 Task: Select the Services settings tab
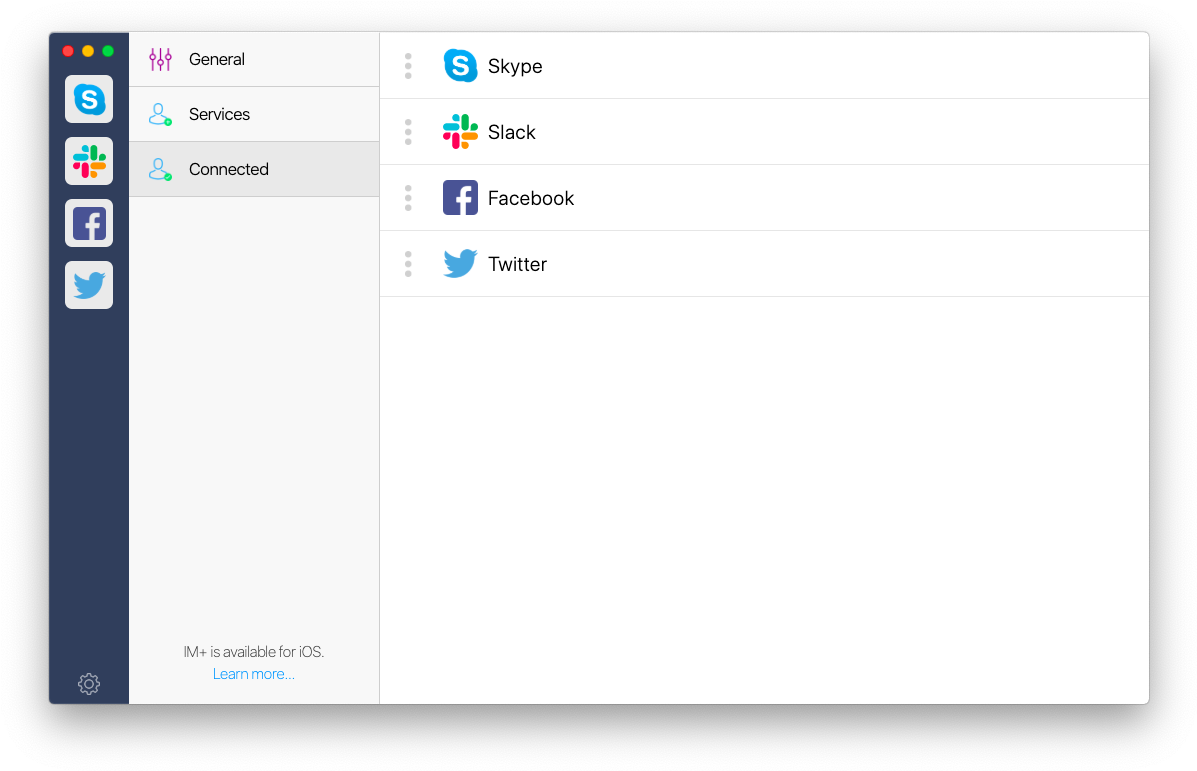click(x=254, y=115)
